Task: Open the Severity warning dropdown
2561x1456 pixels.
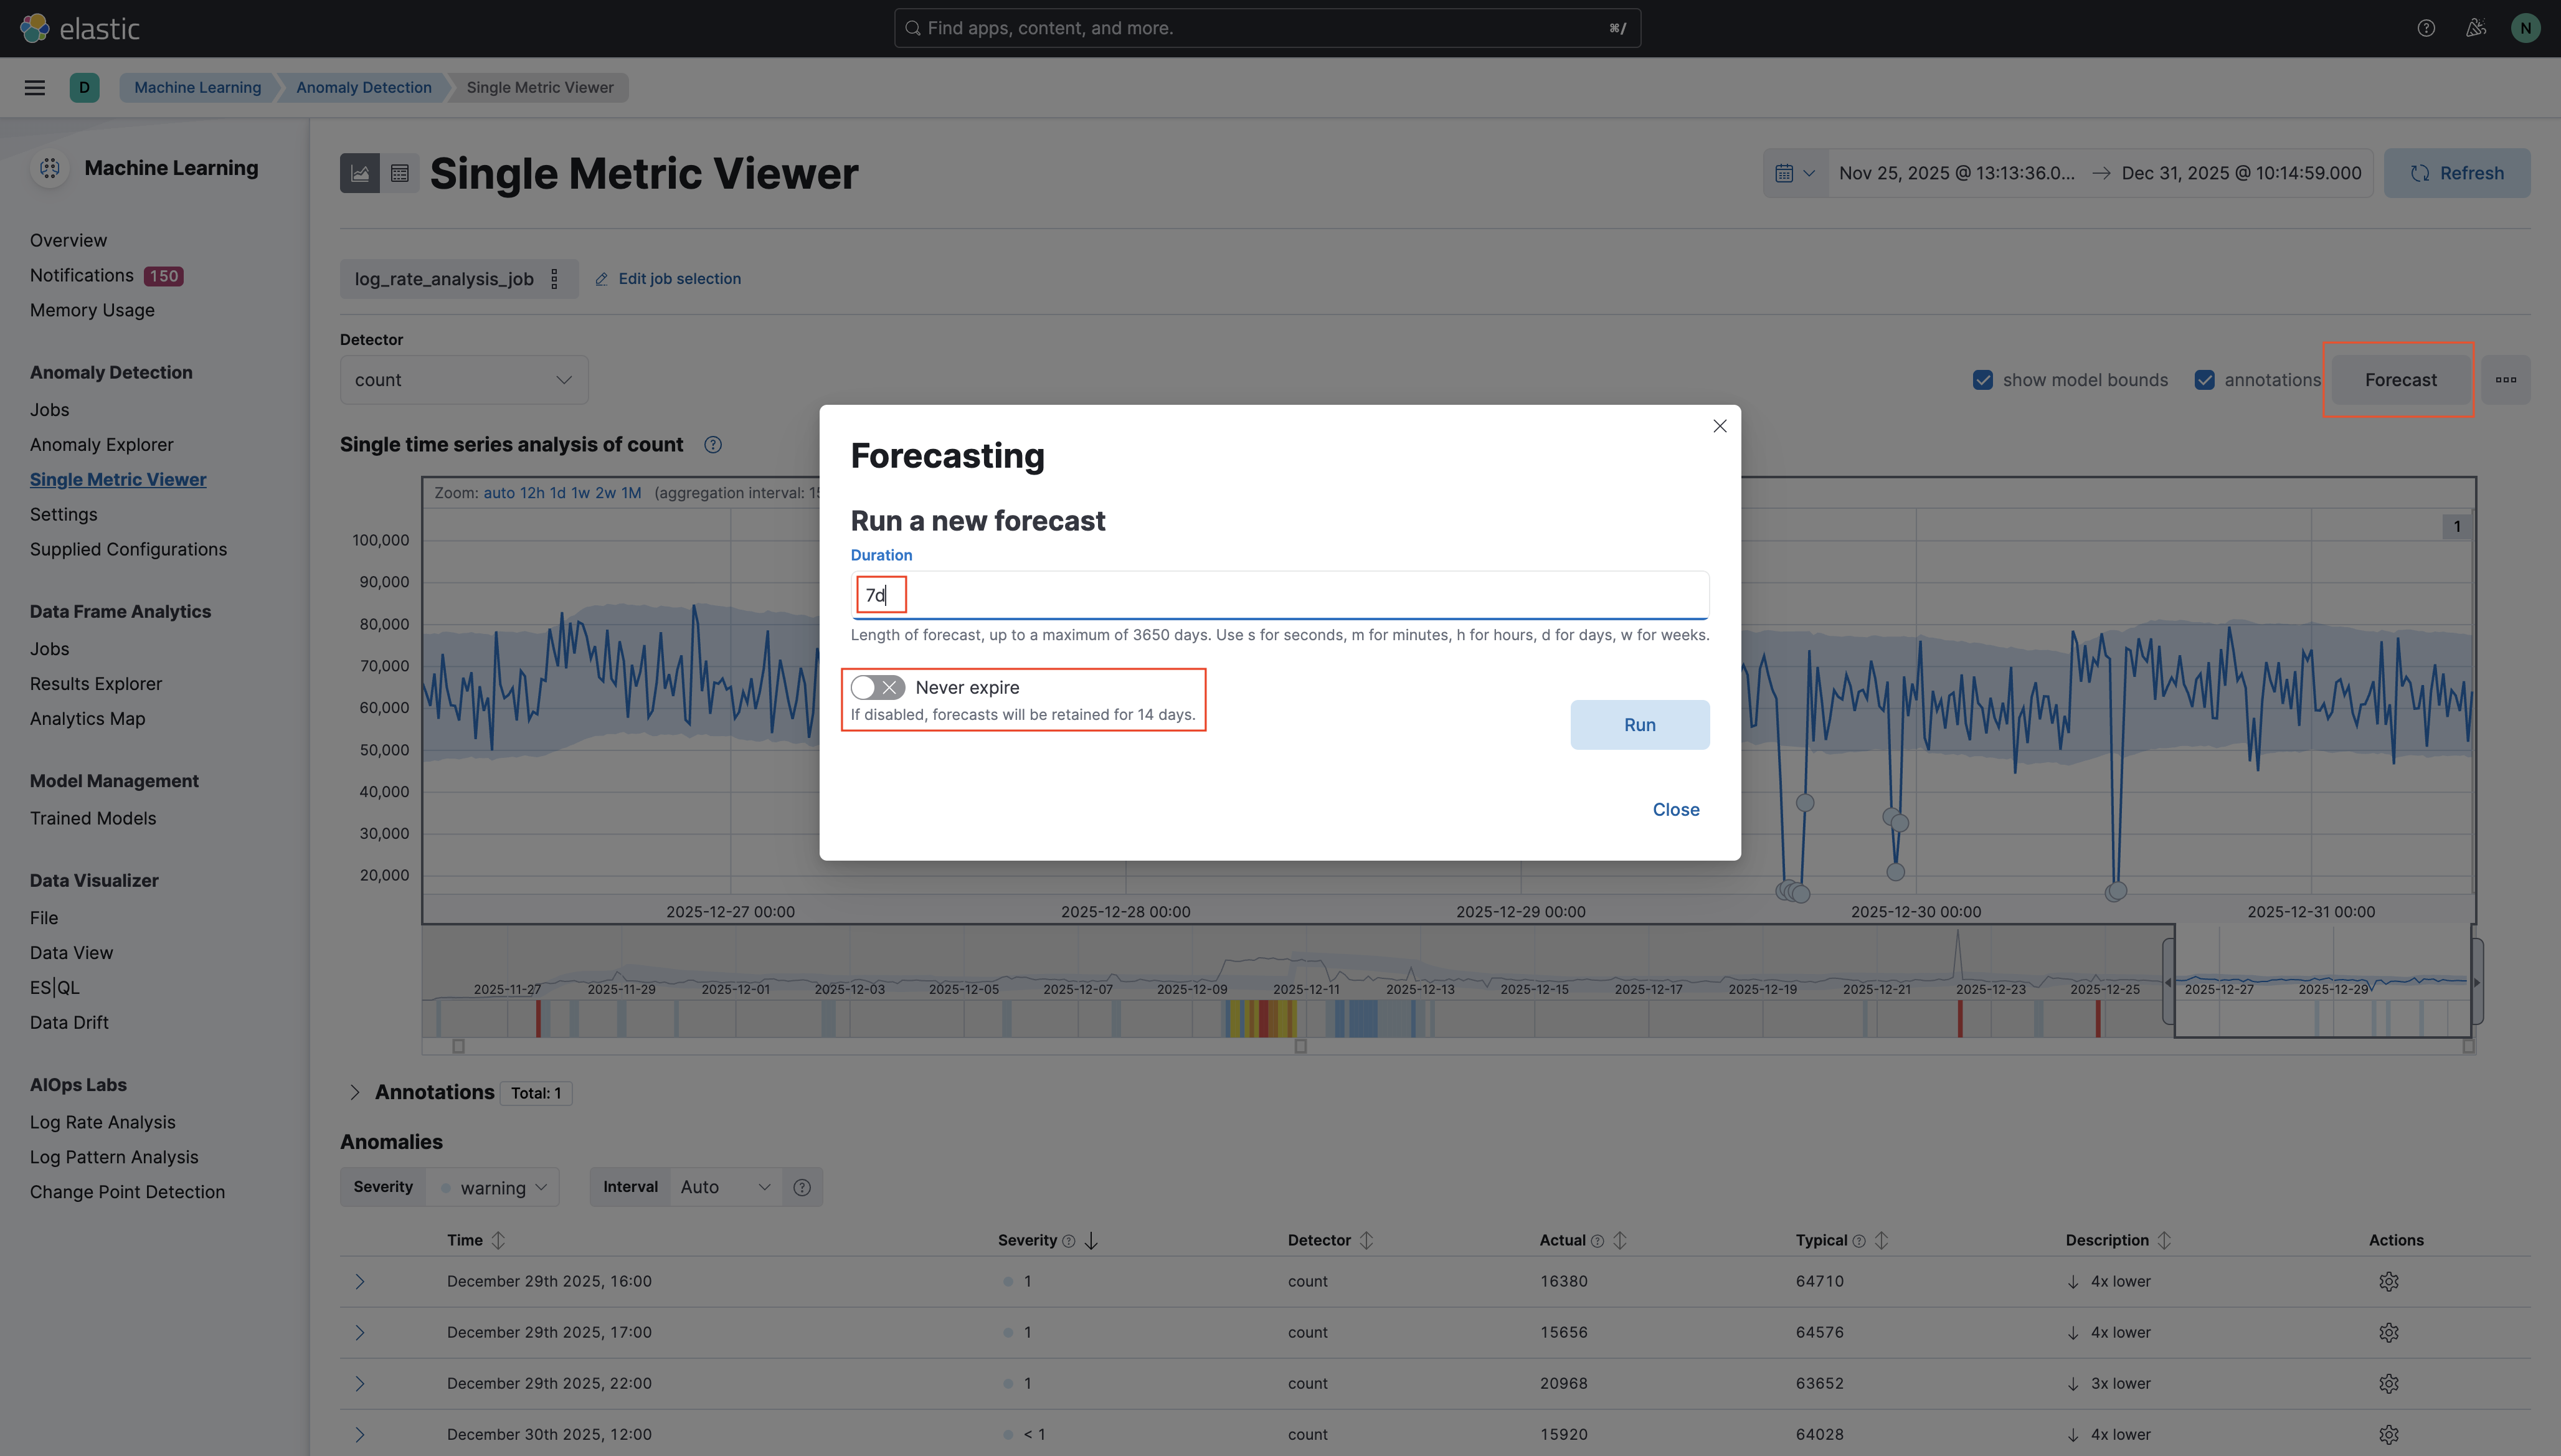Action: coord(493,1187)
